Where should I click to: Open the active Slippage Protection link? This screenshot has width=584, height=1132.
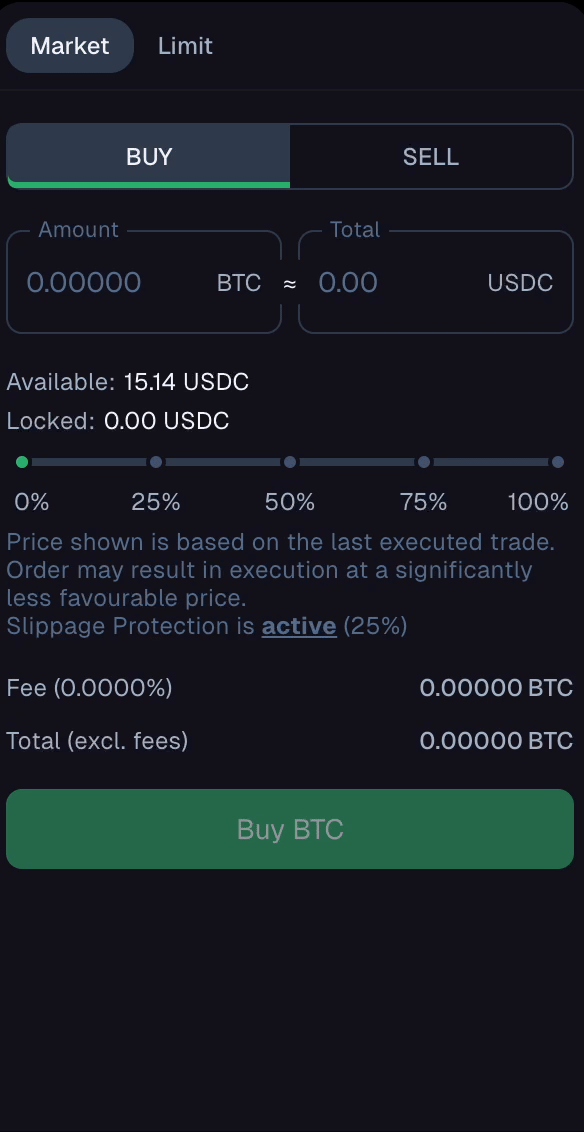pos(299,626)
